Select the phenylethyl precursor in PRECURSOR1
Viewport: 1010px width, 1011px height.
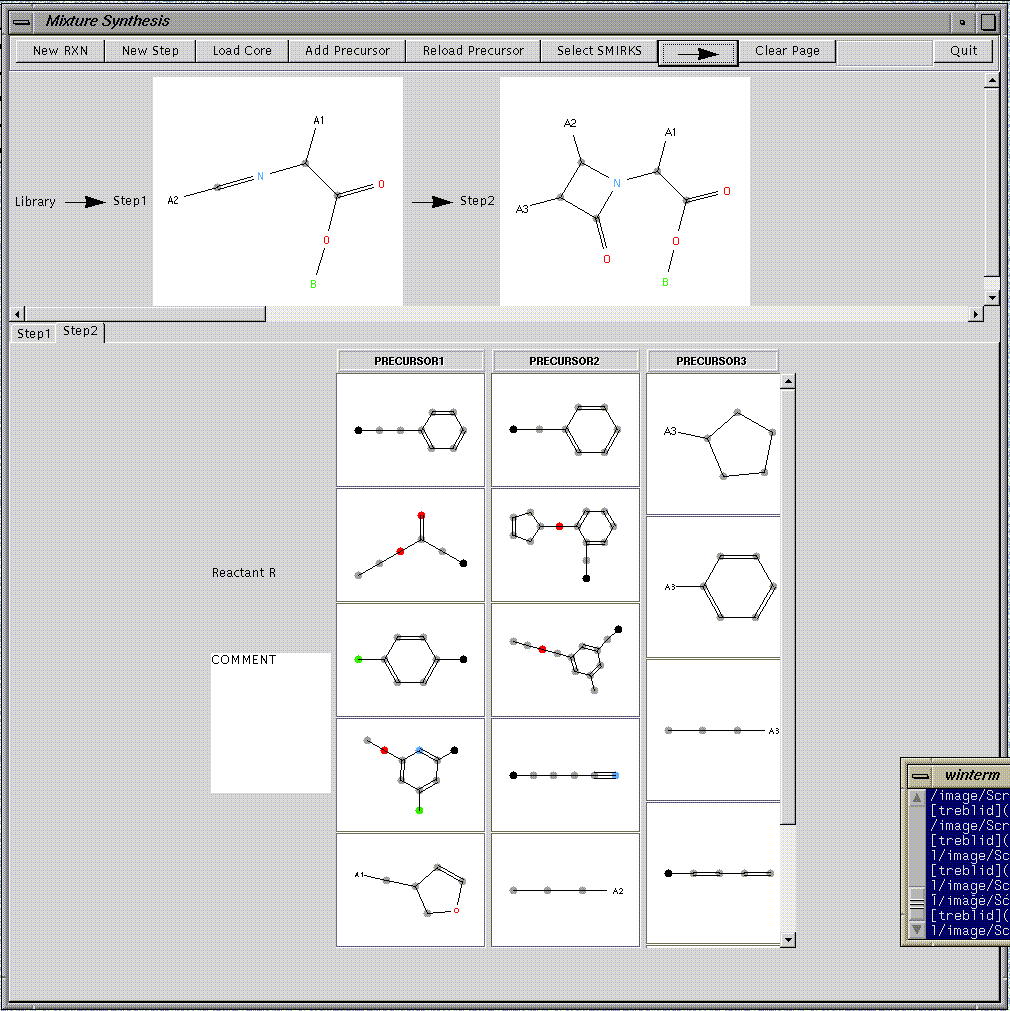(410, 430)
